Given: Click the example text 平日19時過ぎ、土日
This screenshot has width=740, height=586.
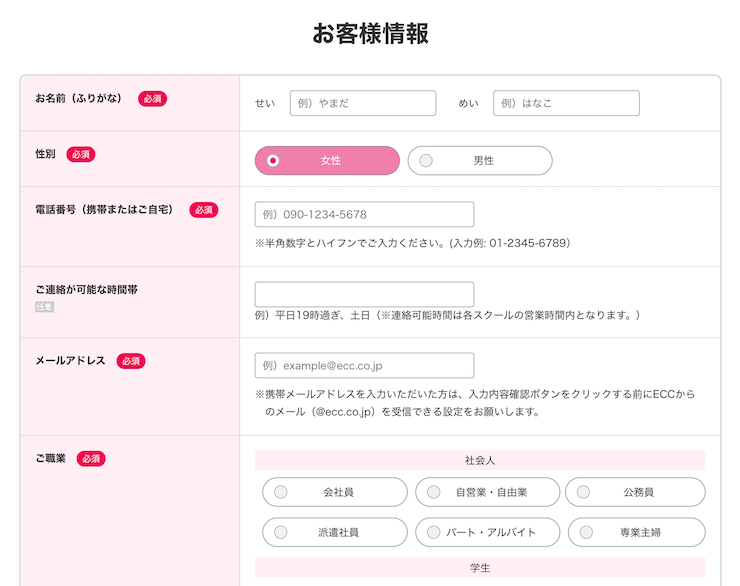Looking at the screenshot, I should [x=447, y=315].
